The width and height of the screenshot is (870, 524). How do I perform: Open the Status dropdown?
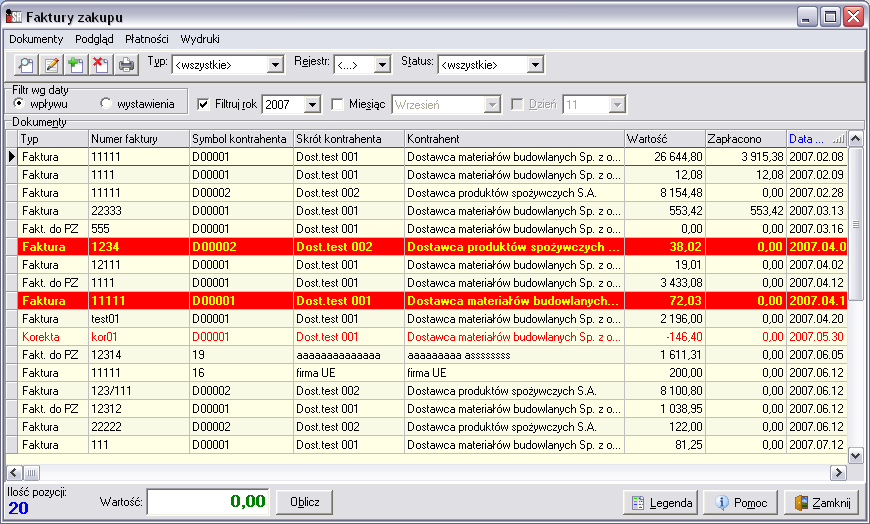pyautogui.click(x=535, y=65)
